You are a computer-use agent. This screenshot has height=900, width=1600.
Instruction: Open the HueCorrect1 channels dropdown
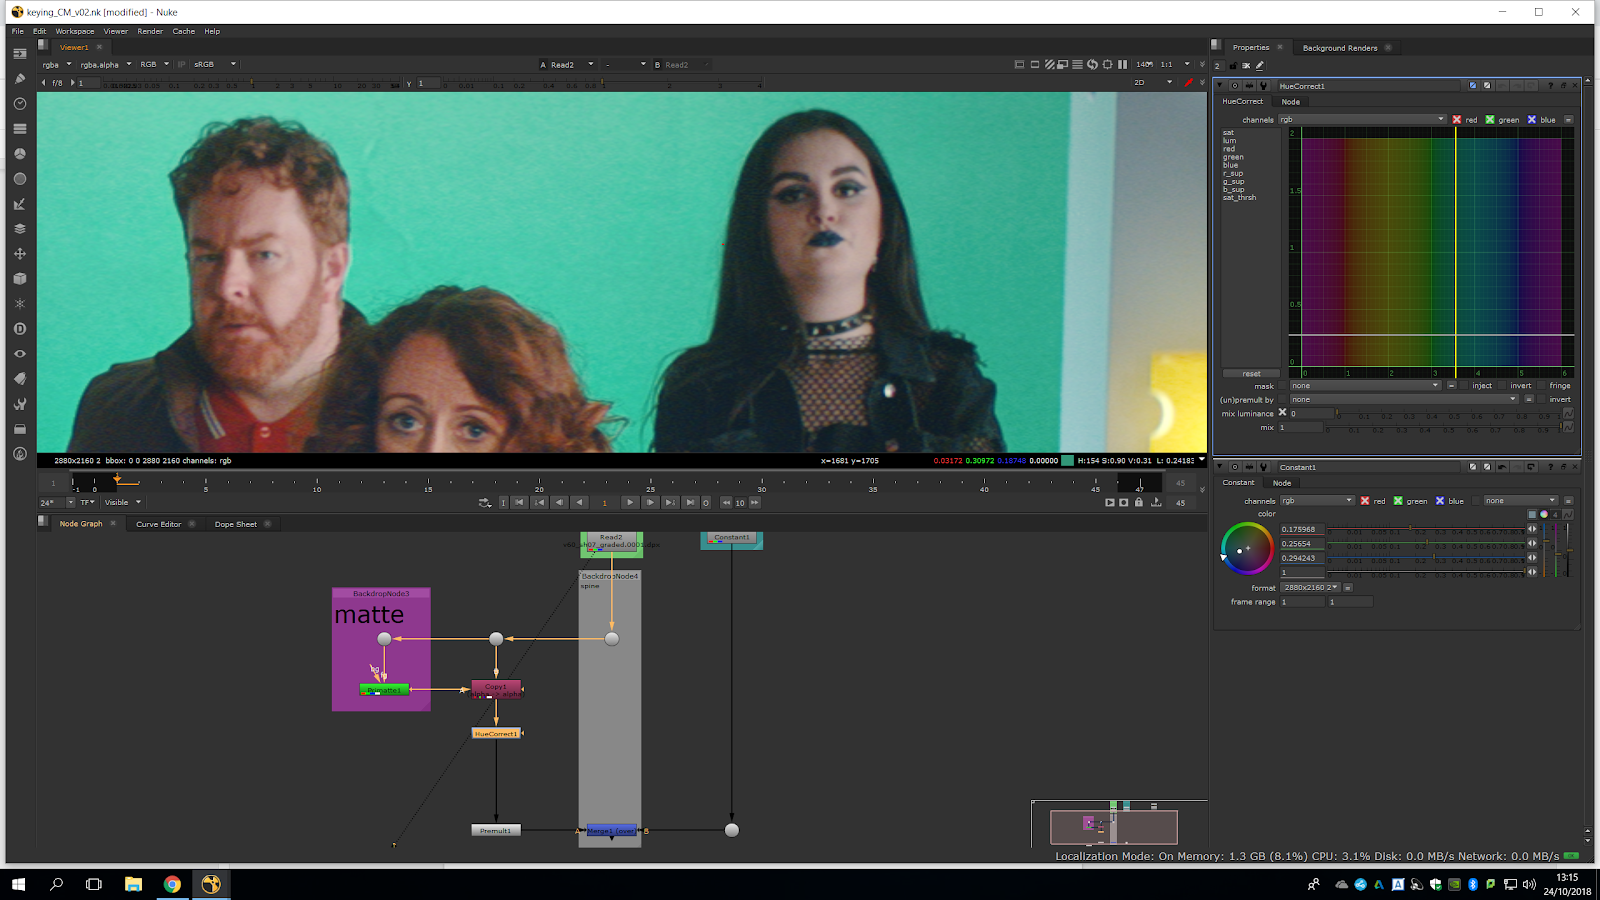[x=1362, y=120]
